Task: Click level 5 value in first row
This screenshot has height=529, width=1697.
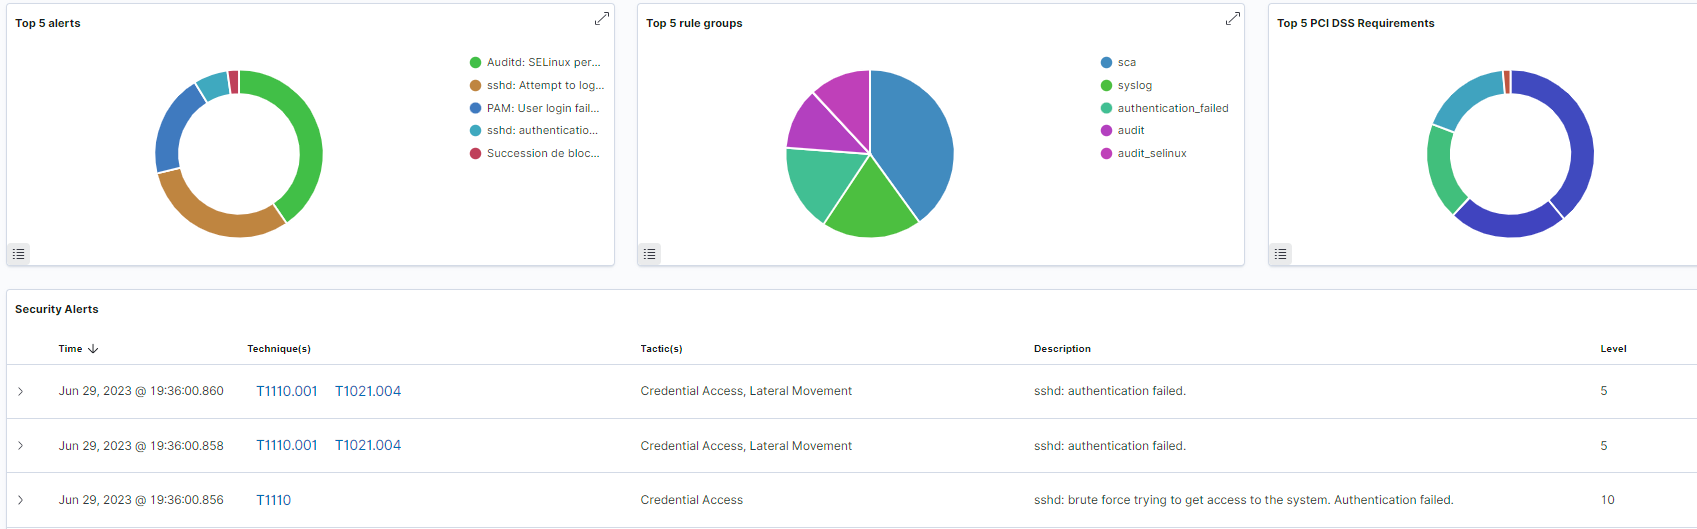Action: (1603, 391)
